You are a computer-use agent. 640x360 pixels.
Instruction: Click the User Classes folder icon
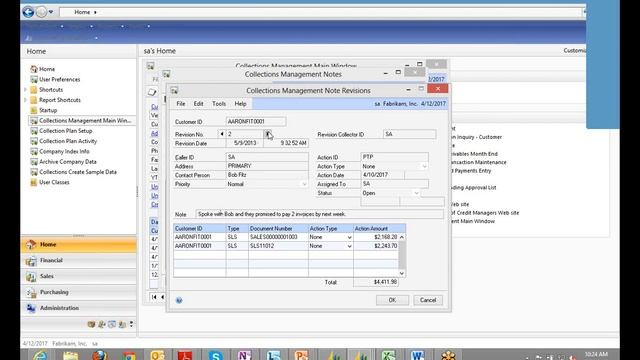(x=34, y=182)
